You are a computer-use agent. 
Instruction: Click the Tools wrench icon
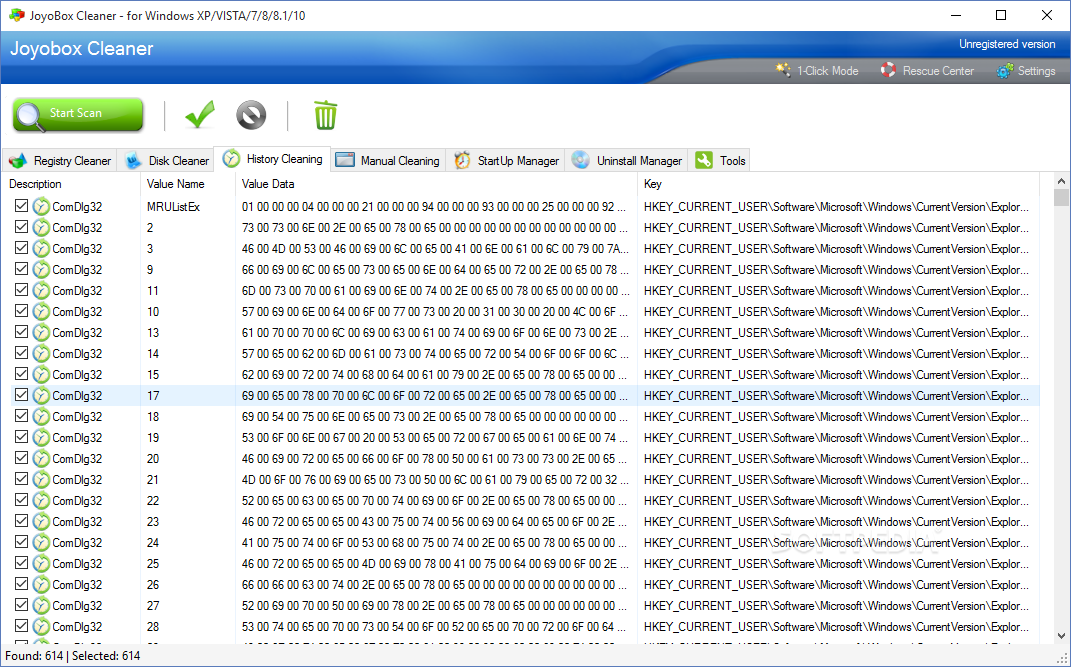704,160
